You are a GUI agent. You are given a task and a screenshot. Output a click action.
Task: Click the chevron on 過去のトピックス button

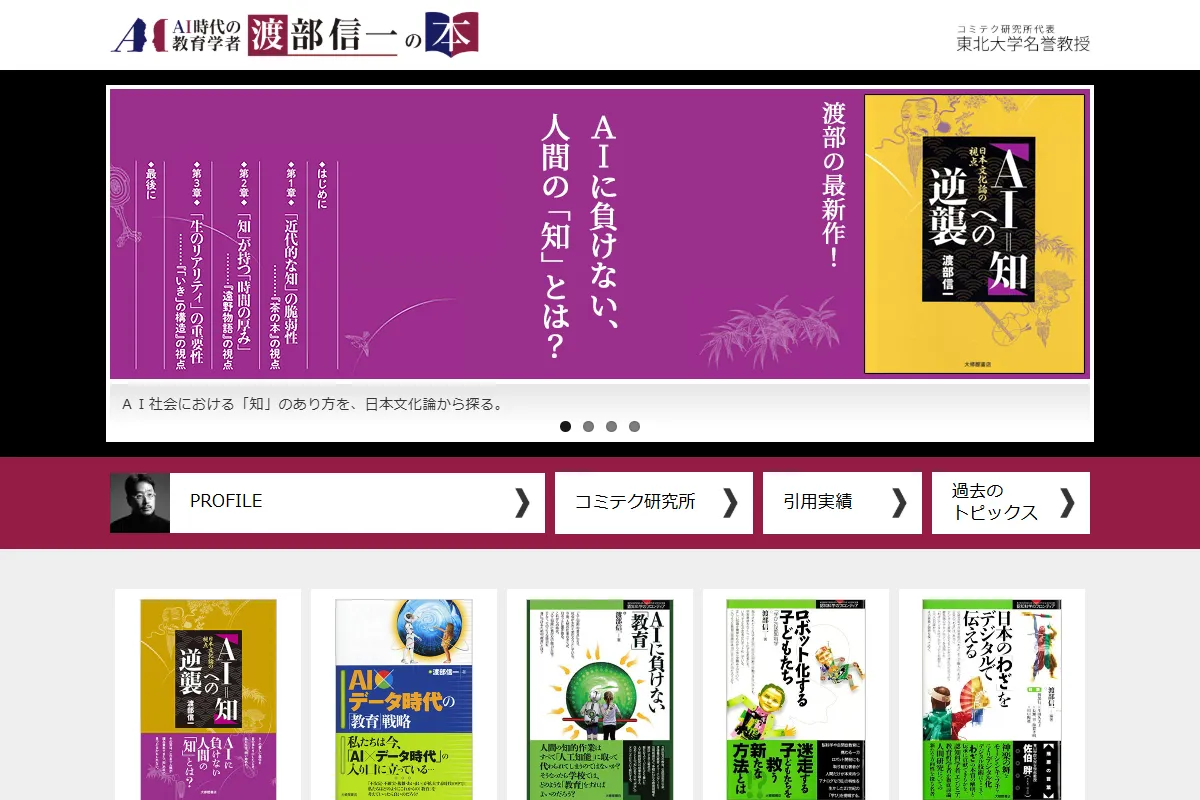[x=1066, y=503]
